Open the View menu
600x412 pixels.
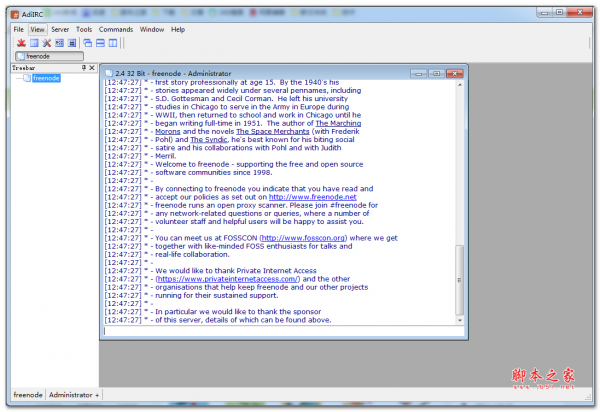coord(38,29)
